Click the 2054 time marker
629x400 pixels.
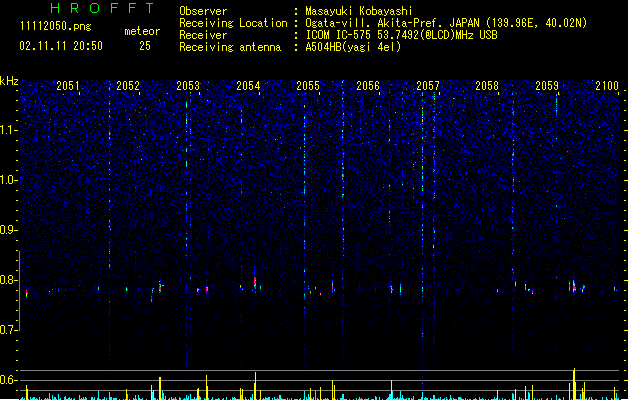click(x=248, y=86)
